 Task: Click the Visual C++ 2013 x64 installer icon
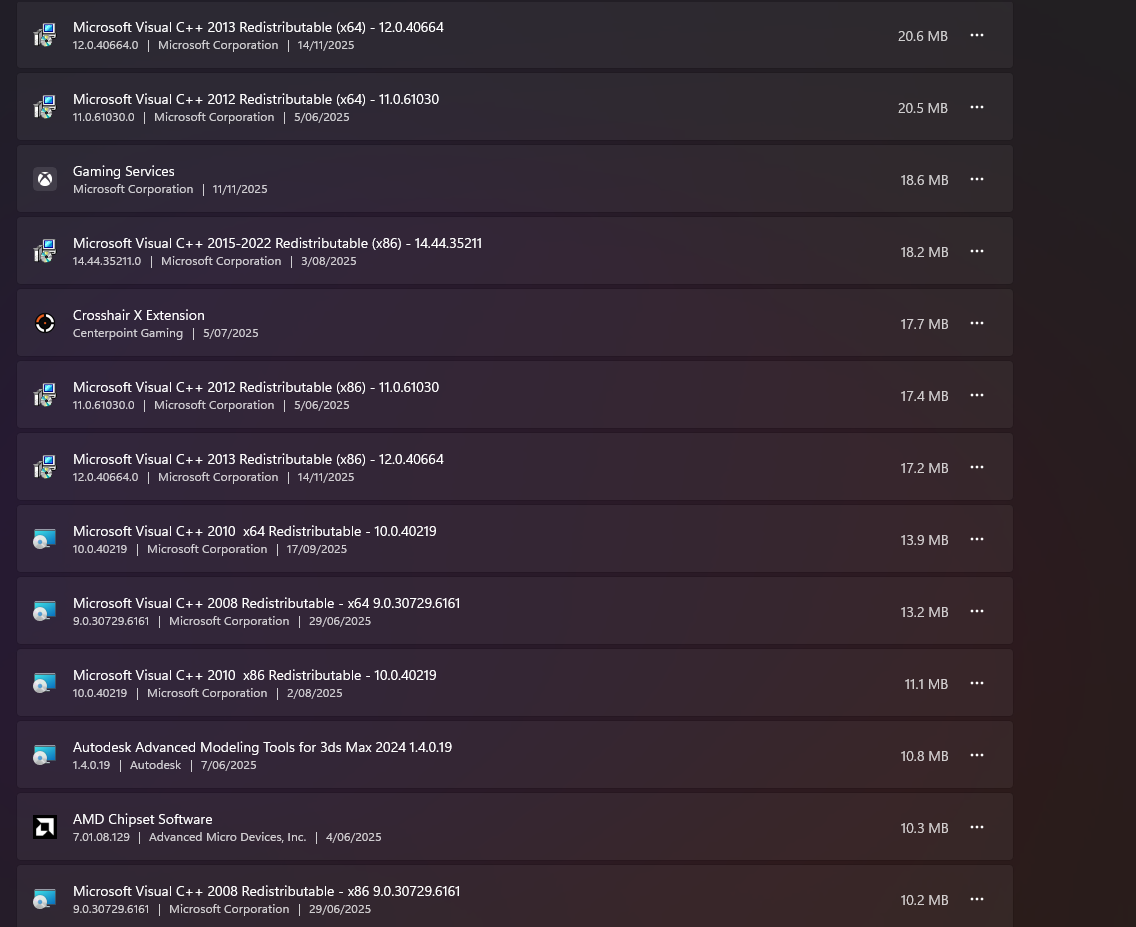[45, 36]
